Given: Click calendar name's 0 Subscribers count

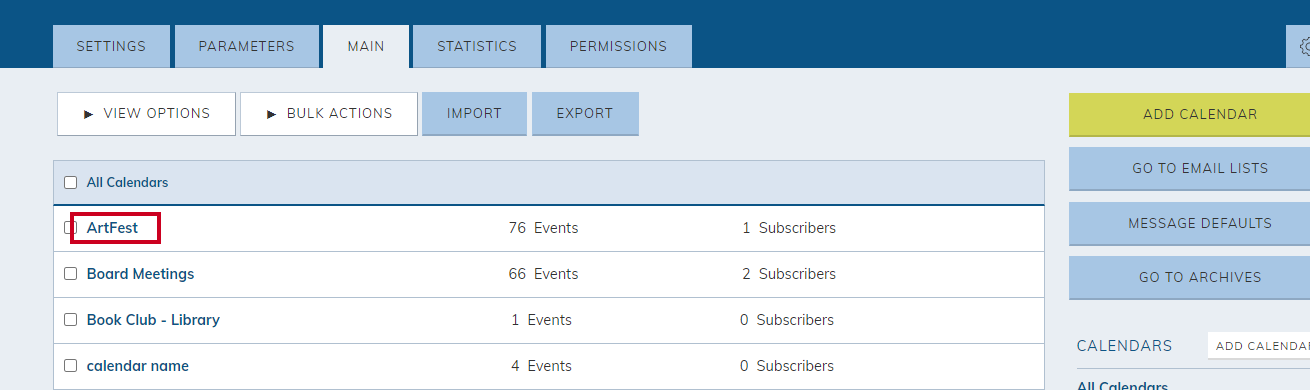Looking at the screenshot, I should coord(787,366).
